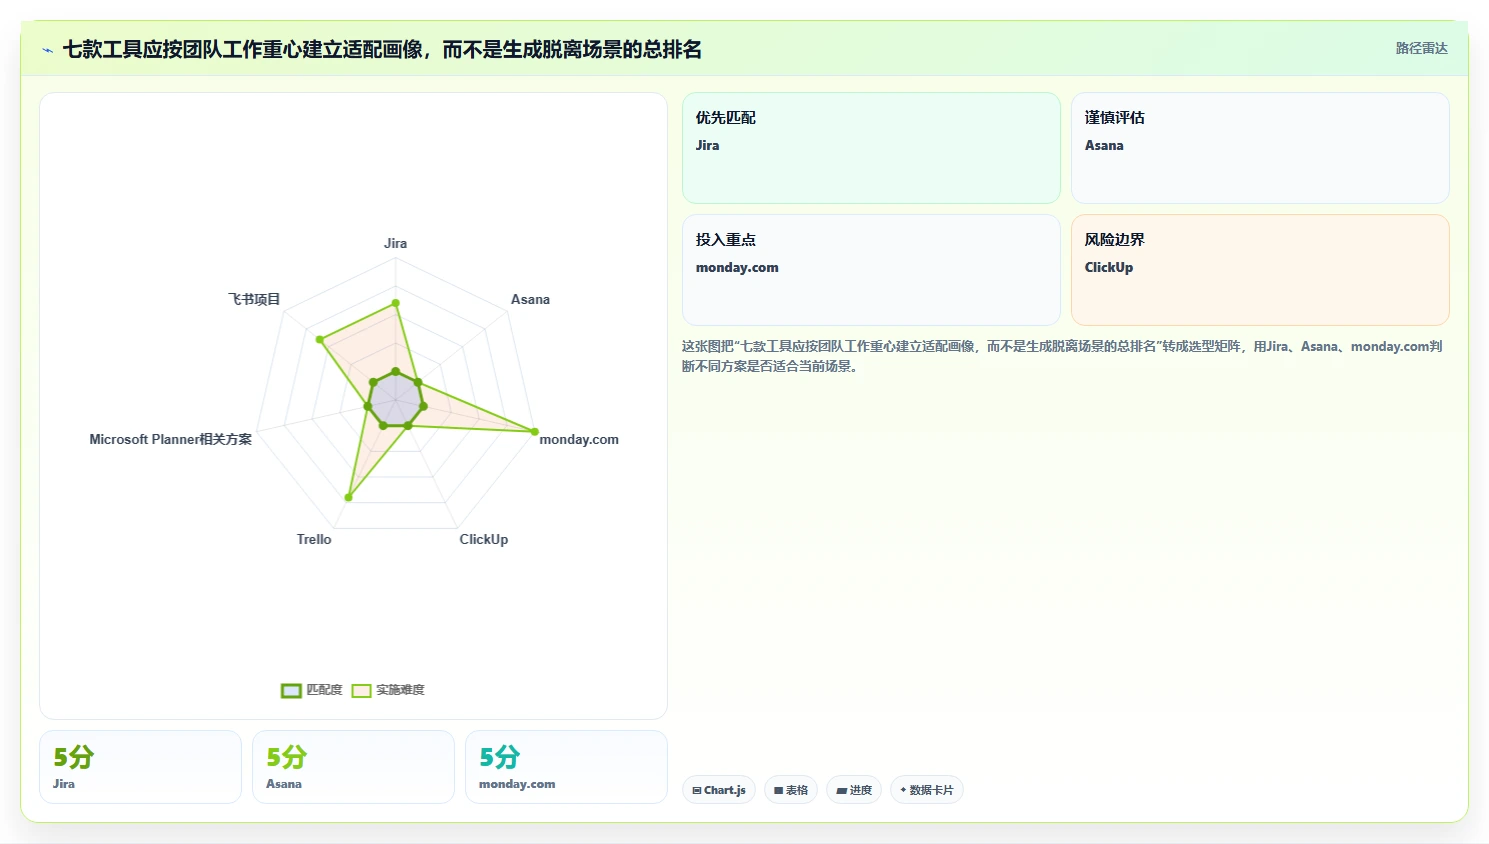Click the Asana axis label on radar
The image size is (1489, 844).
[530, 299]
